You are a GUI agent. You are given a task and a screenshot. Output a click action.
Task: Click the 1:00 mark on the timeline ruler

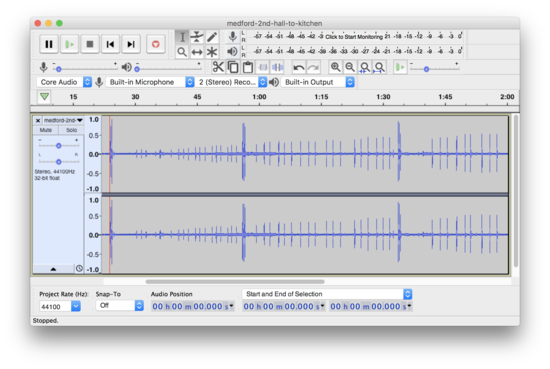click(x=259, y=97)
